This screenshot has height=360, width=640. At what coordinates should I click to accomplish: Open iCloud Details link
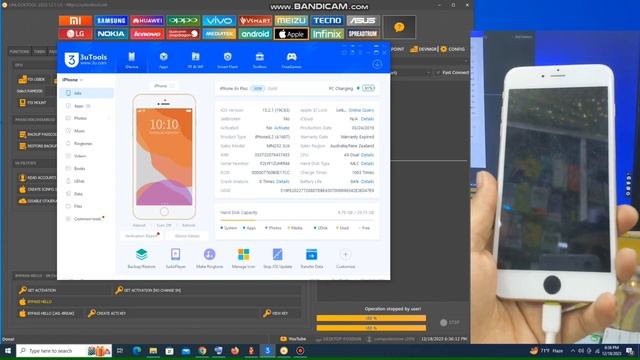(x=367, y=119)
